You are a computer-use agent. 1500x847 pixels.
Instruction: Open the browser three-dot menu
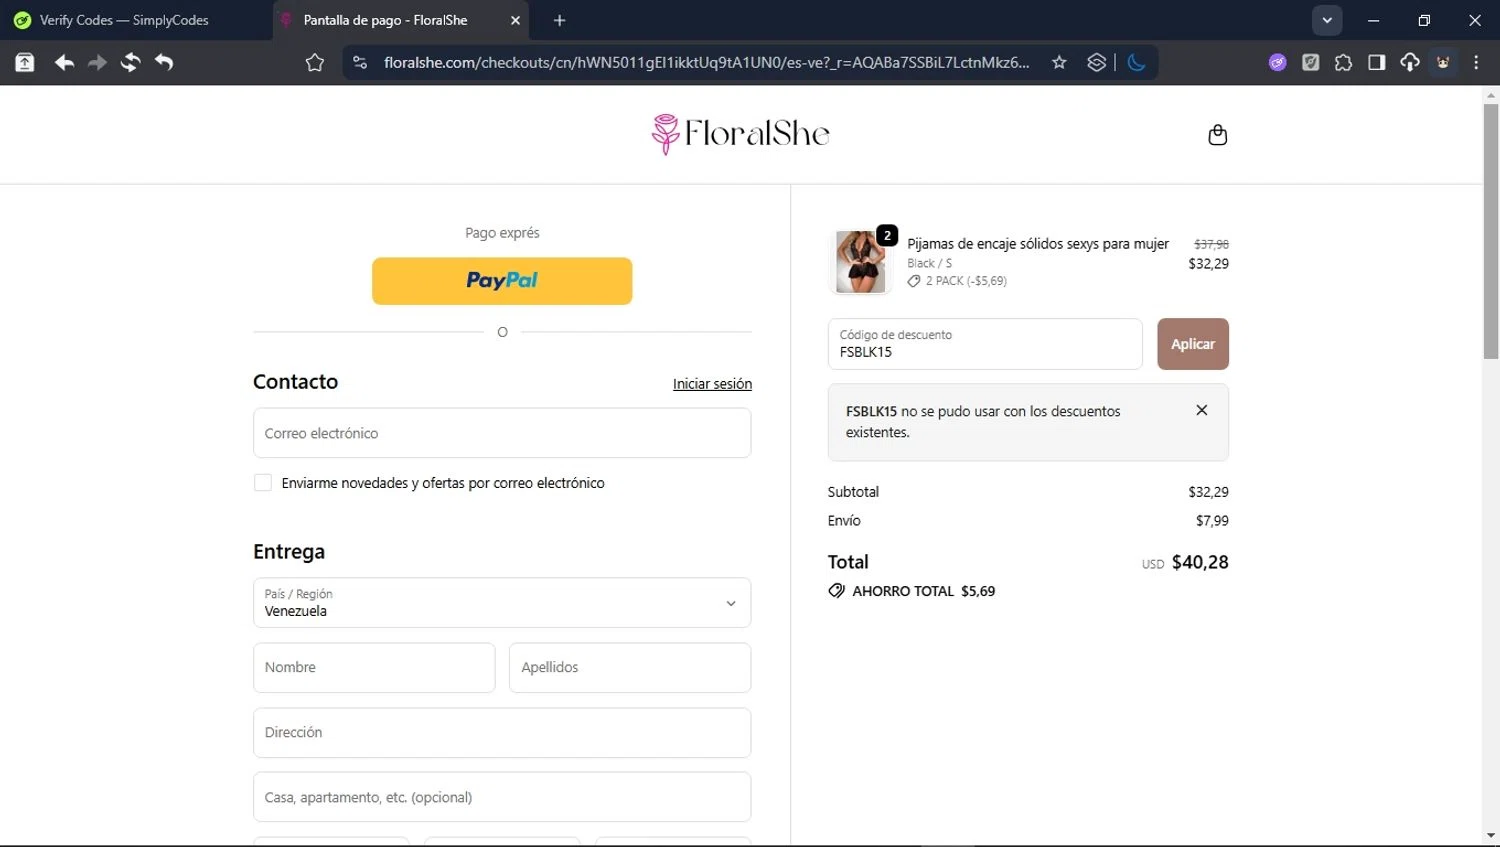(1476, 63)
